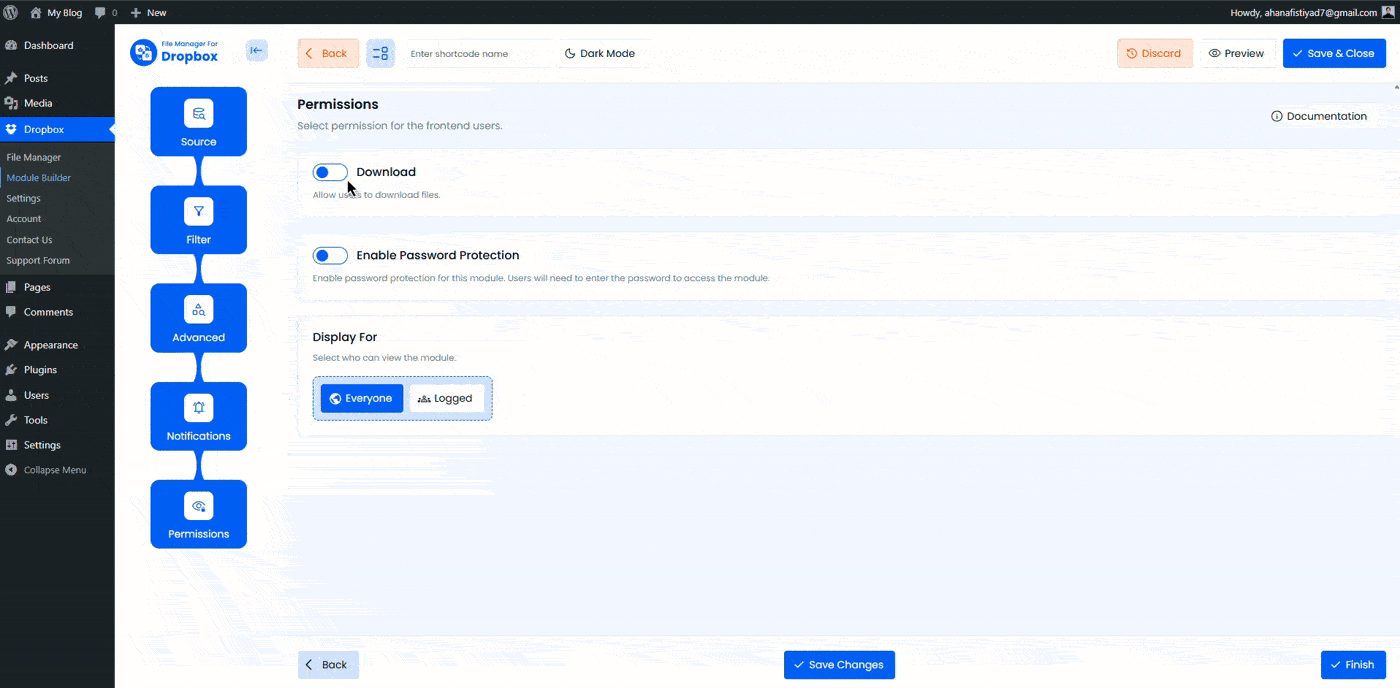Switch the builder to Dark Mode
This screenshot has width=1400, height=688.
pos(602,52)
